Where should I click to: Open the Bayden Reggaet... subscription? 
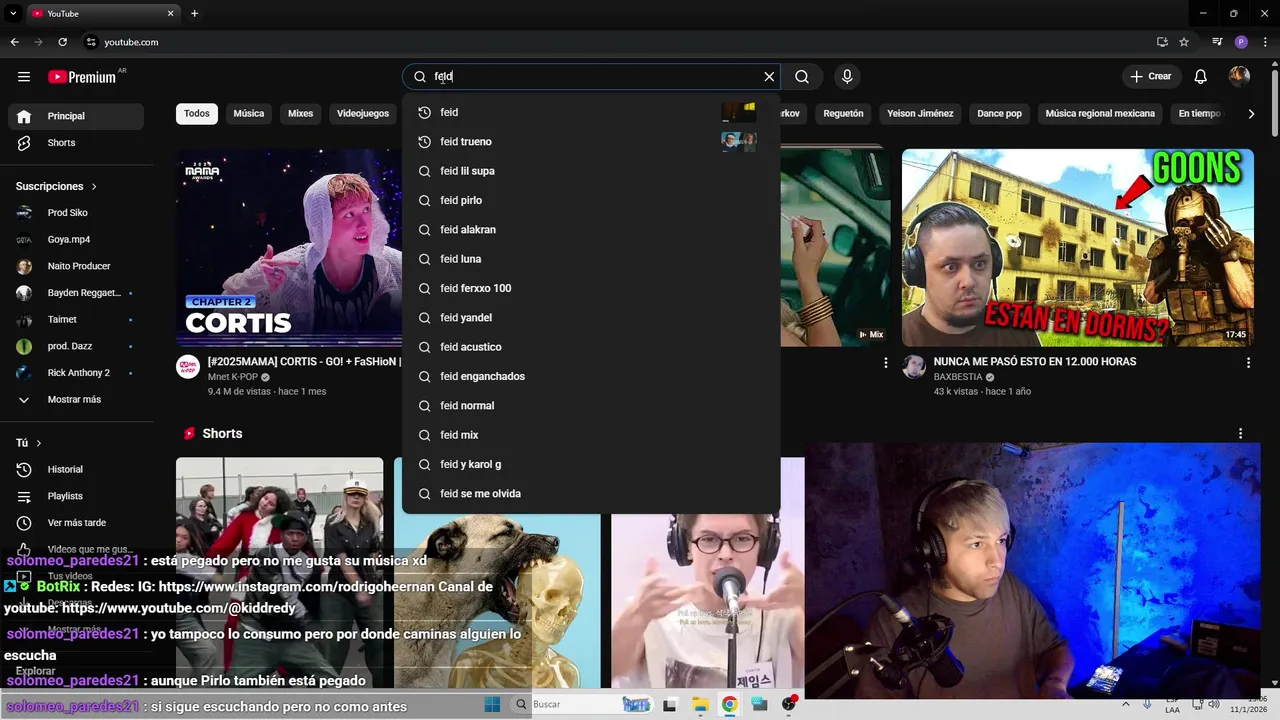76,293
